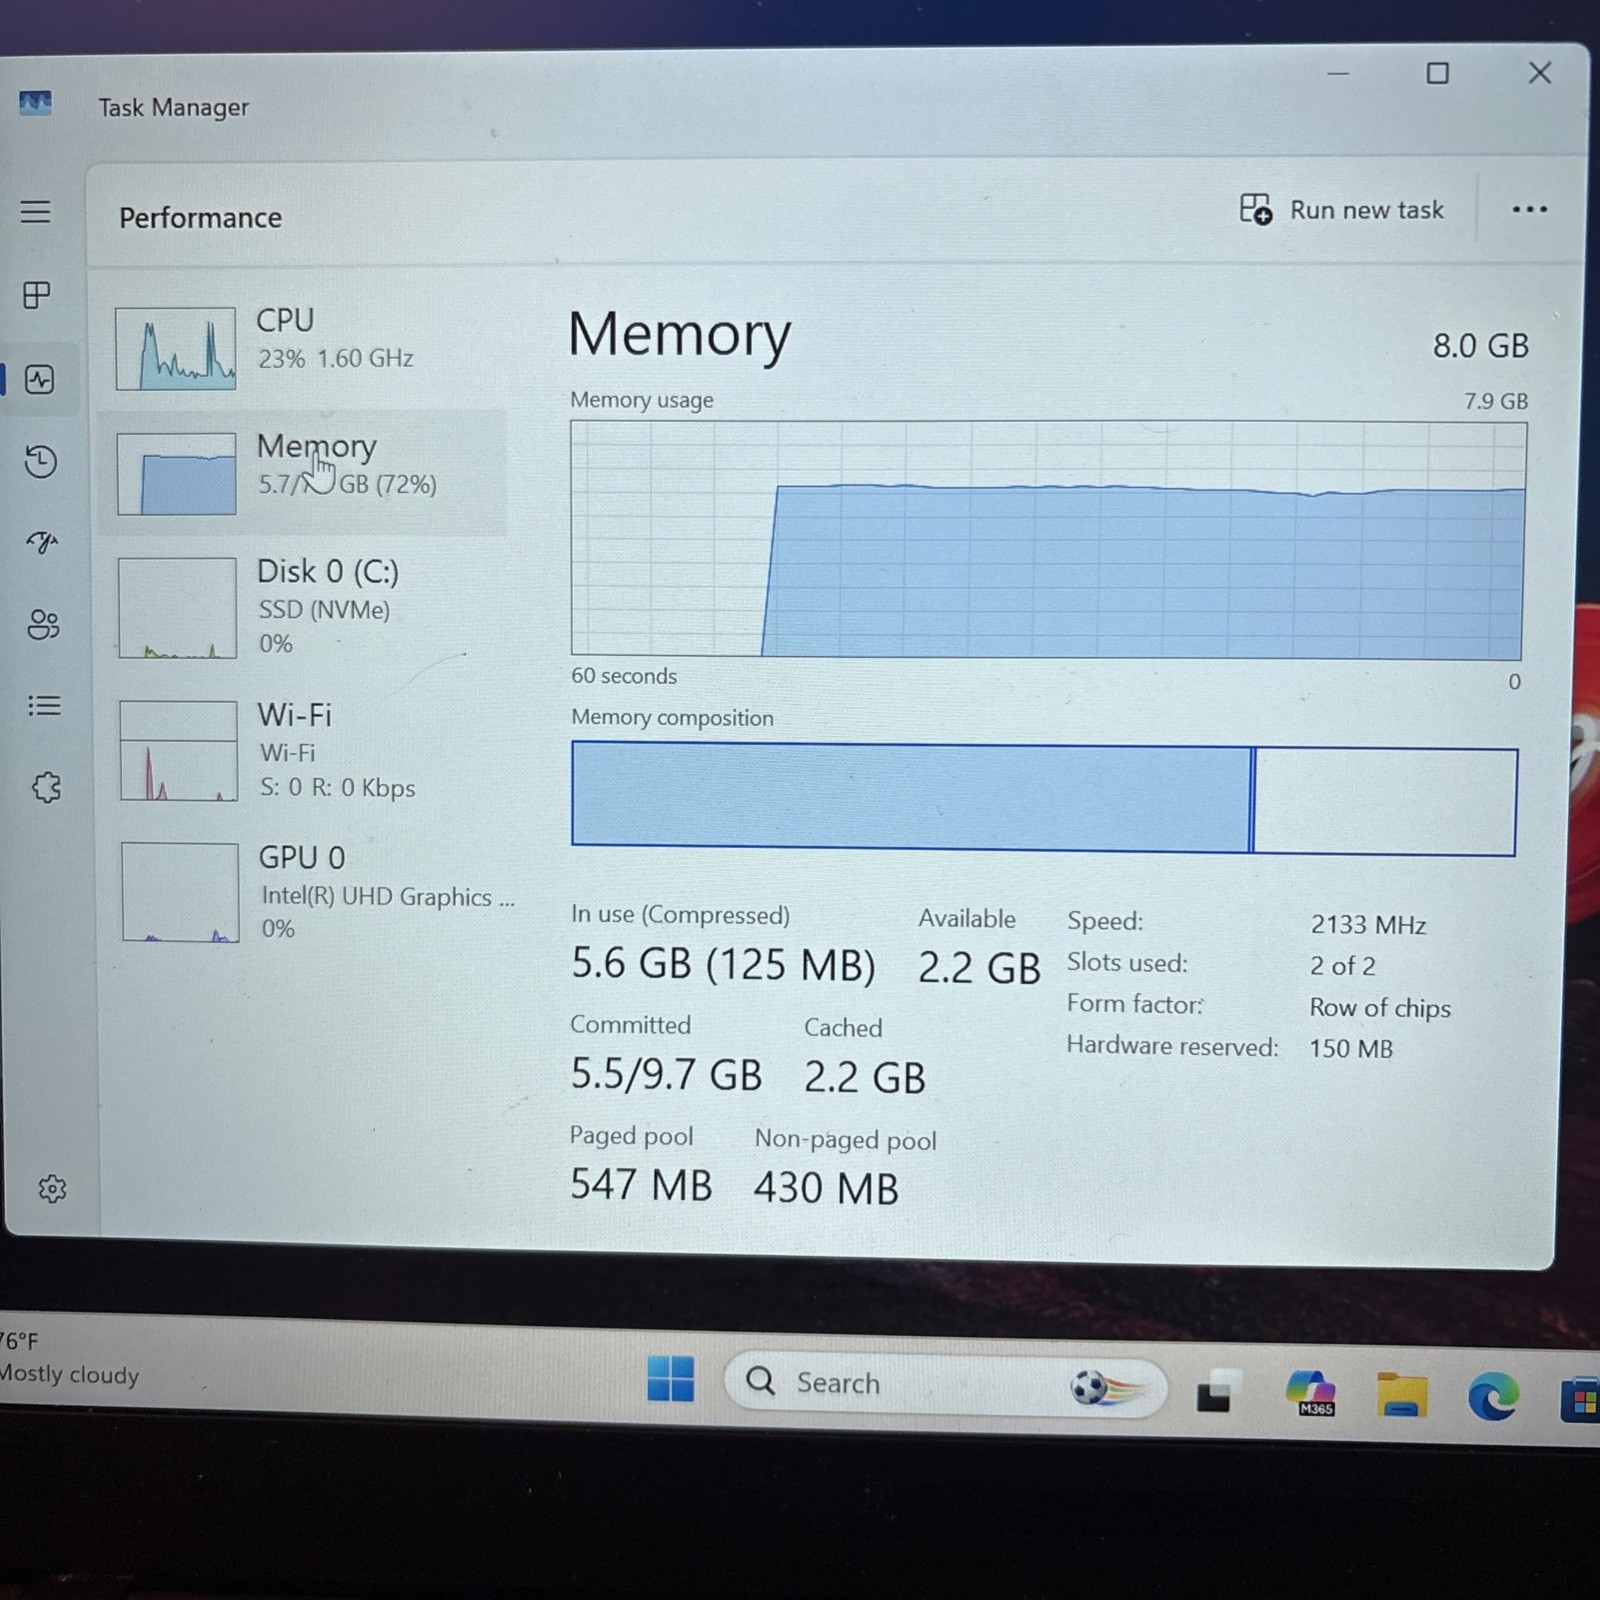Click the Memory composition bar

point(1044,798)
